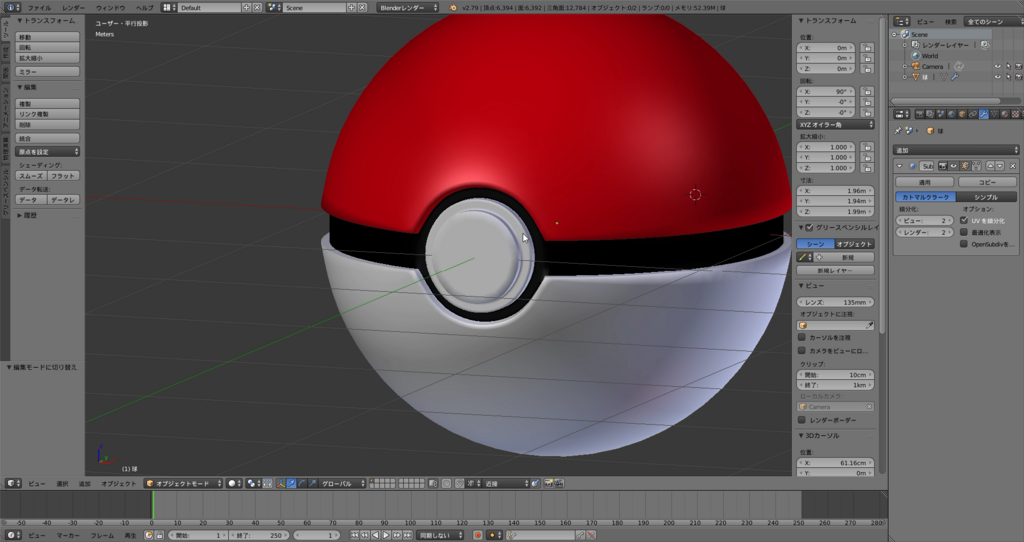
Task: Open the Constraints chain-link properties tab
Action: 973,114
